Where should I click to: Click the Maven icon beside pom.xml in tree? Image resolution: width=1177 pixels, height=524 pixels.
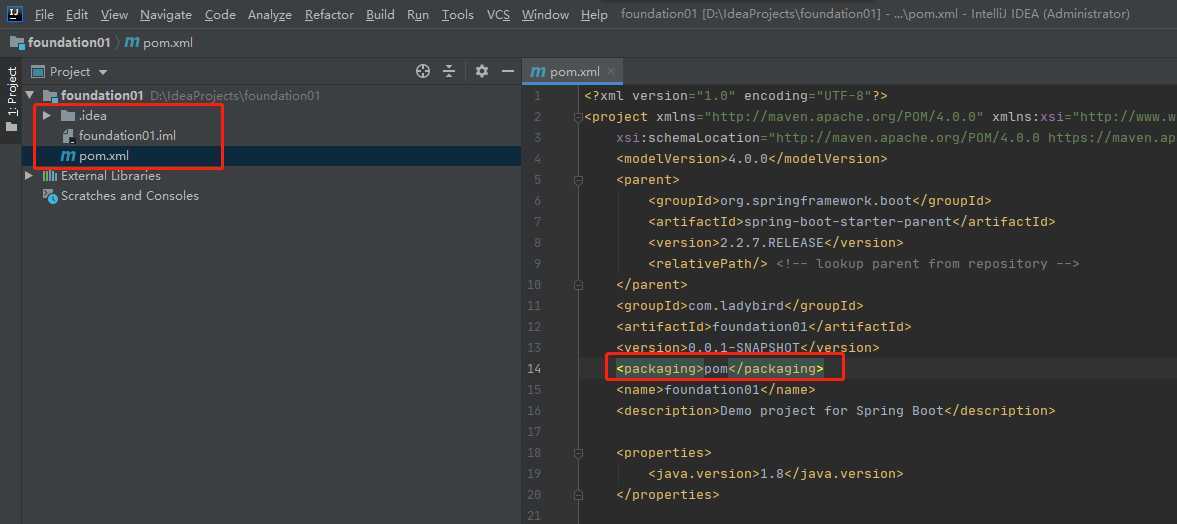[x=68, y=156]
